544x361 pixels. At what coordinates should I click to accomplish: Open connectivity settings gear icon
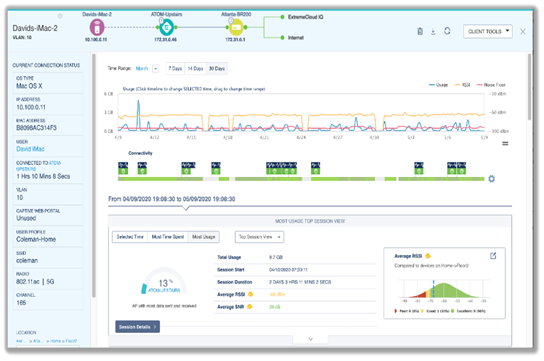coord(492,179)
